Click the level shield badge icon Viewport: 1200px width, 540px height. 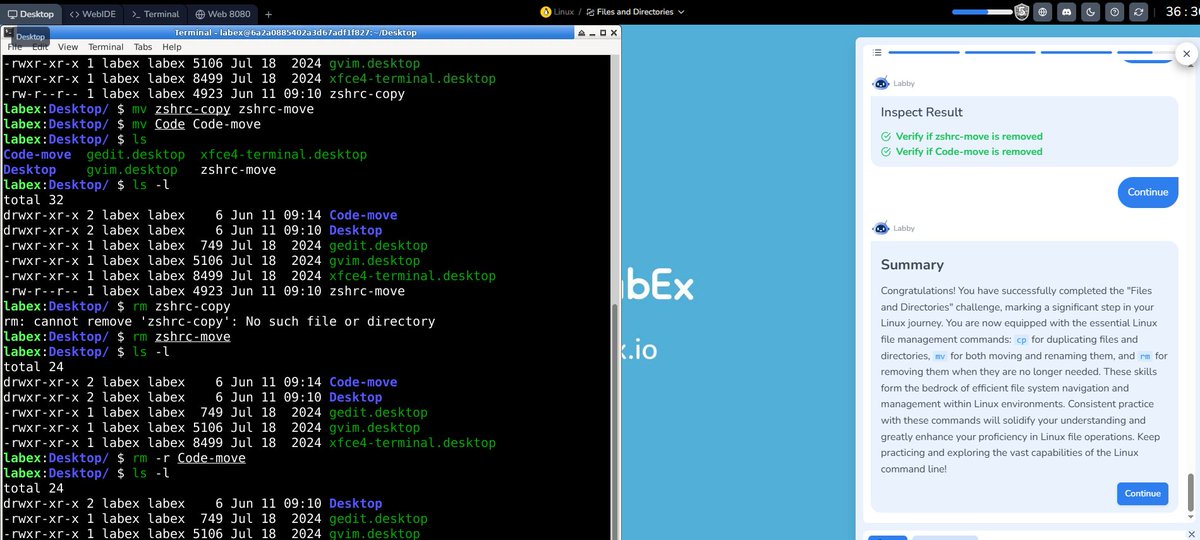(x=1021, y=12)
